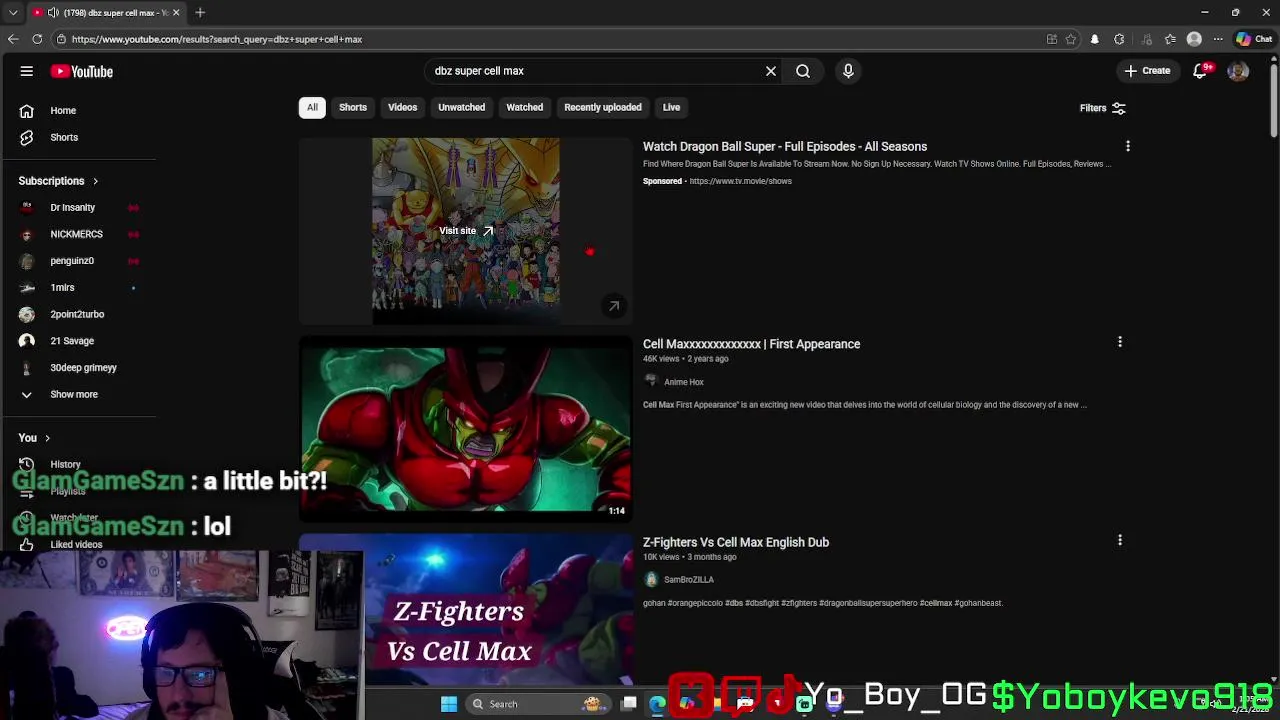Image resolution: width=1280 pixels, height=720 pixels.
Task: Open Cell Maxxxxxxxxxxxxxx First Appearance title
Action: [751, 344]
